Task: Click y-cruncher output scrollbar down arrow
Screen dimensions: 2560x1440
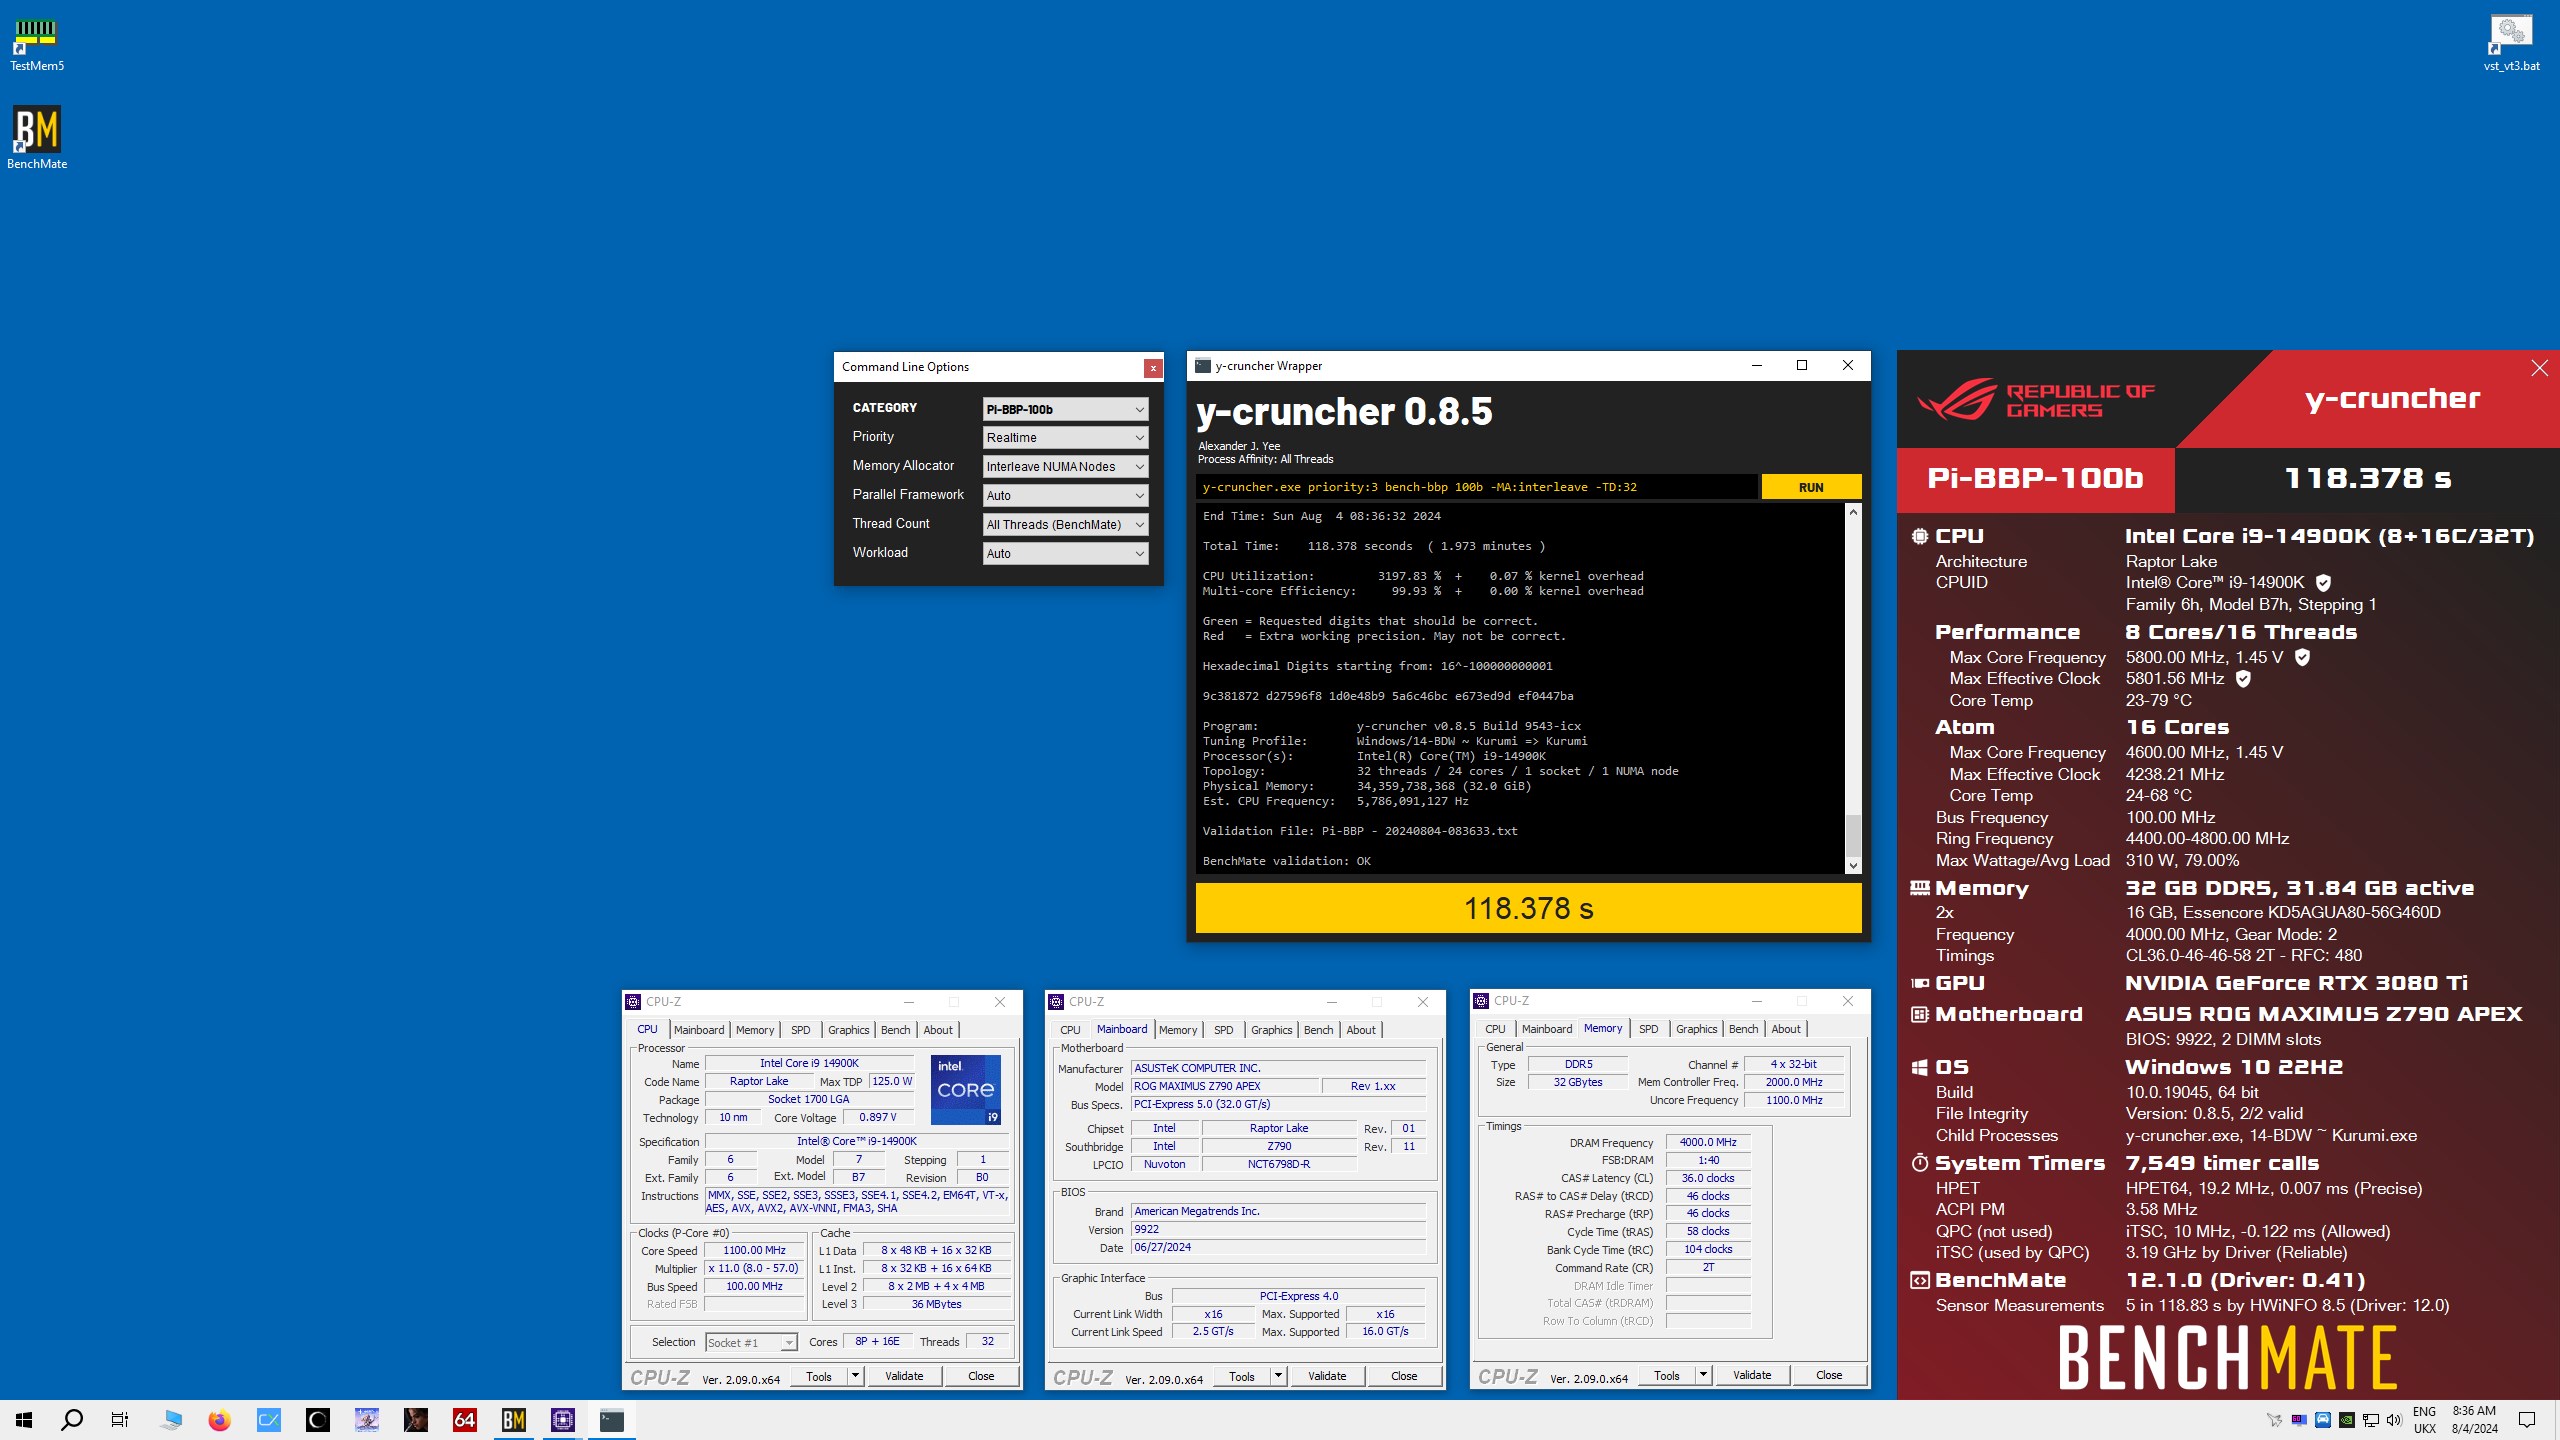Action: pos(1853,866)
